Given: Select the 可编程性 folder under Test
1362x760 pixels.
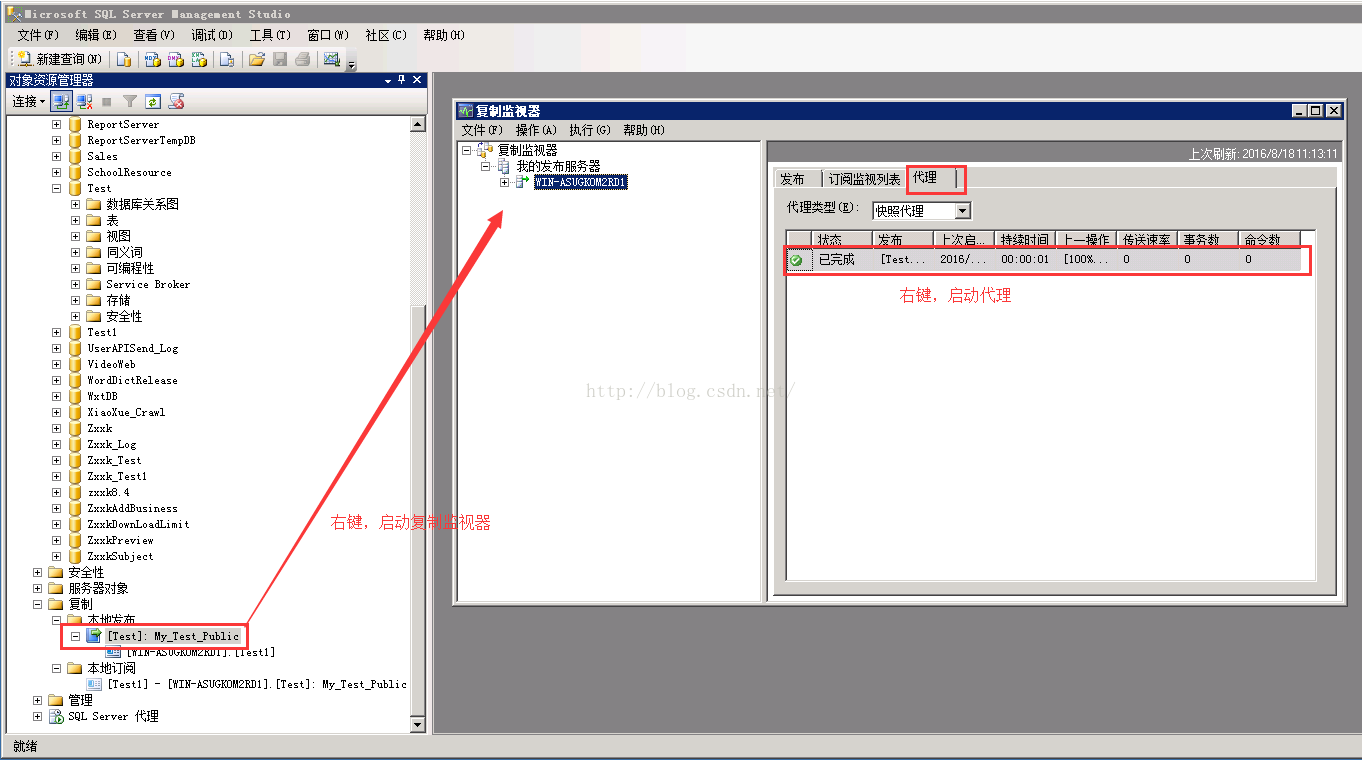Looking at the screenshot, I should tap(130, 268).
